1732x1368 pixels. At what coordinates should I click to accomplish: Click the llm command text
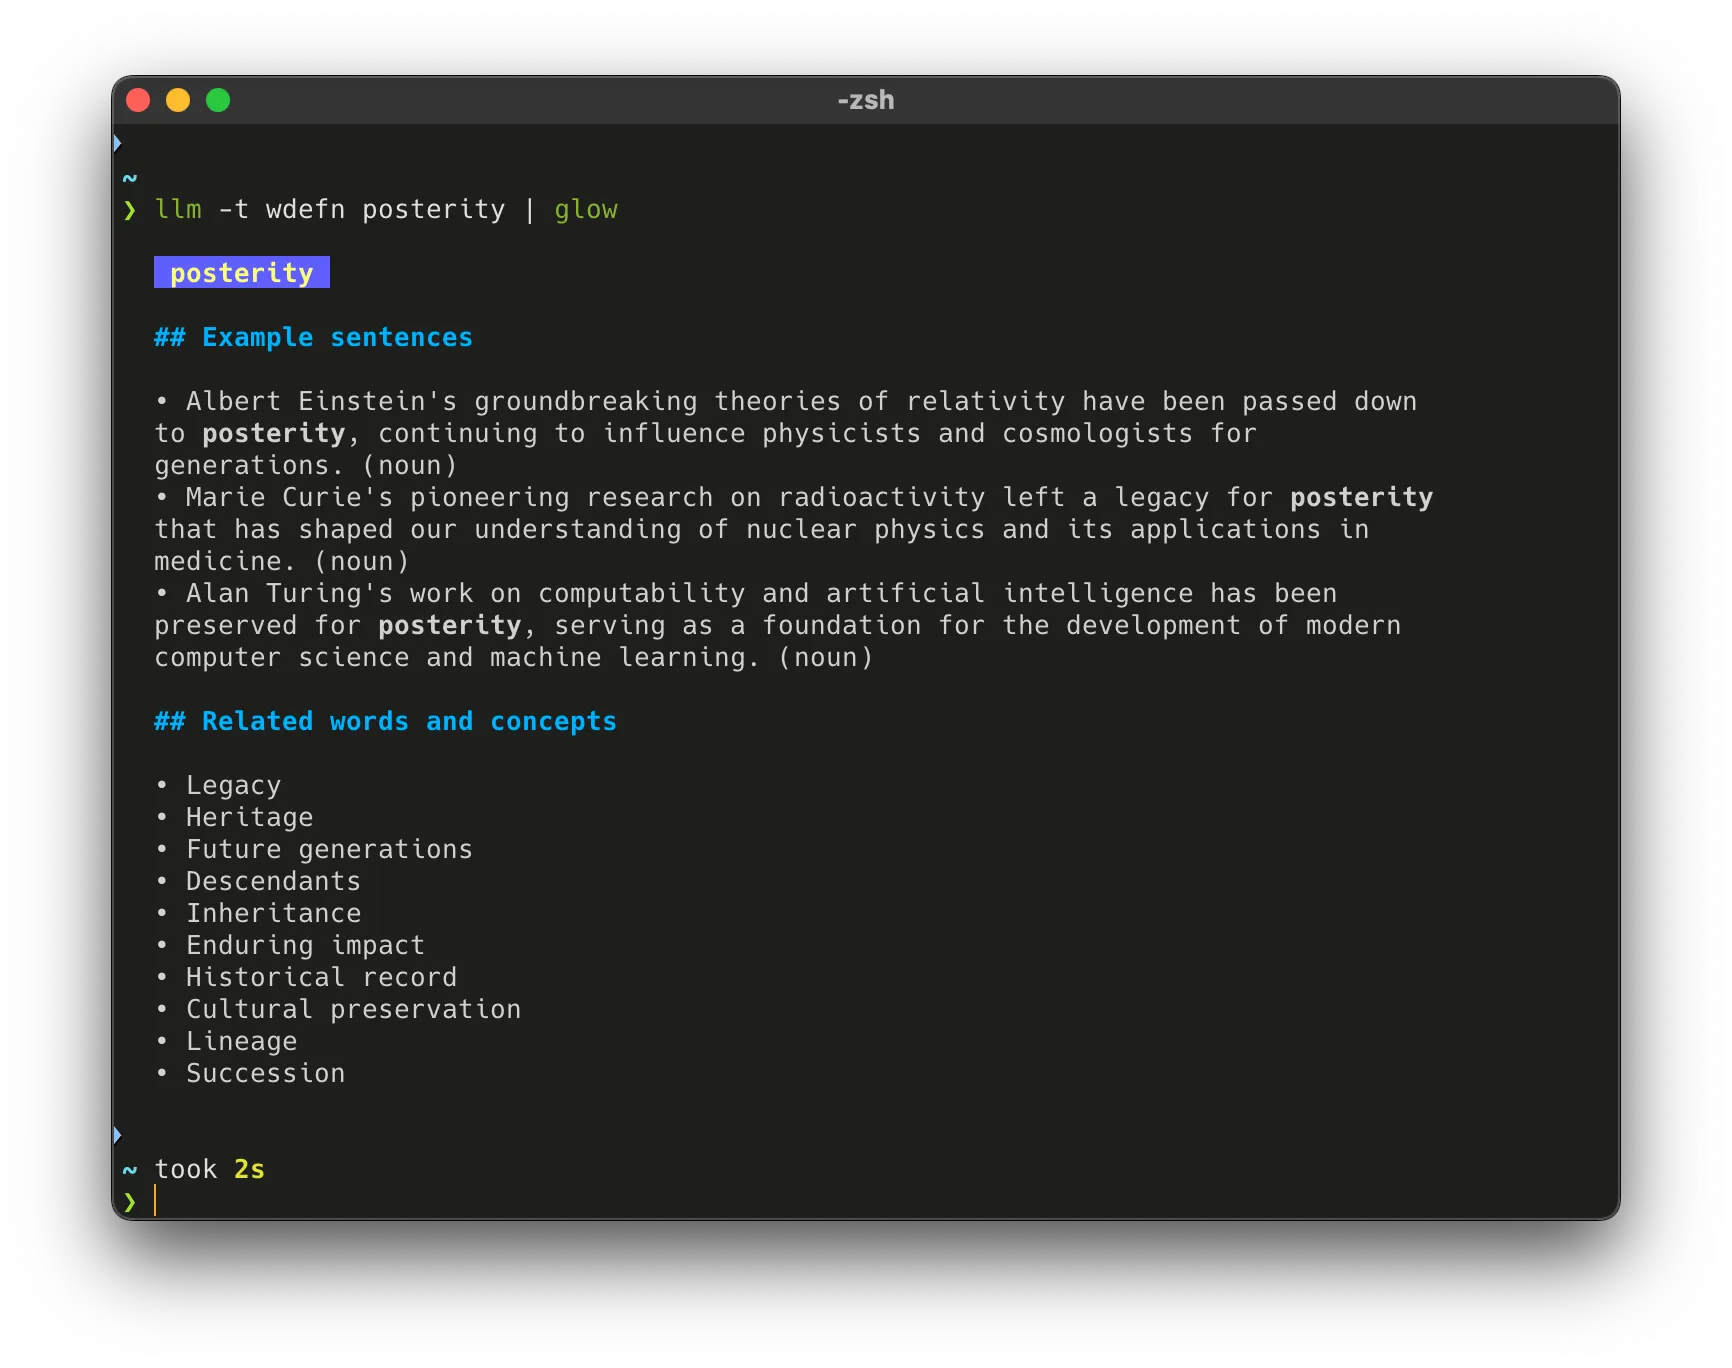point(178,209)
